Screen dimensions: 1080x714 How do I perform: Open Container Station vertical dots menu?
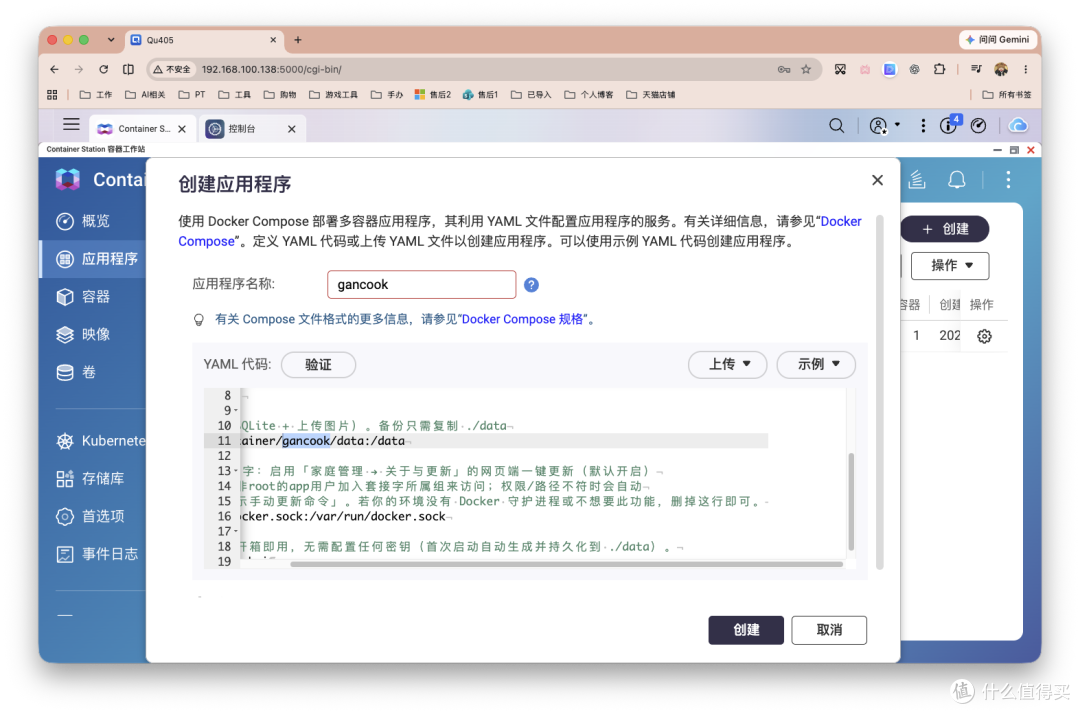click(1008, 180)
